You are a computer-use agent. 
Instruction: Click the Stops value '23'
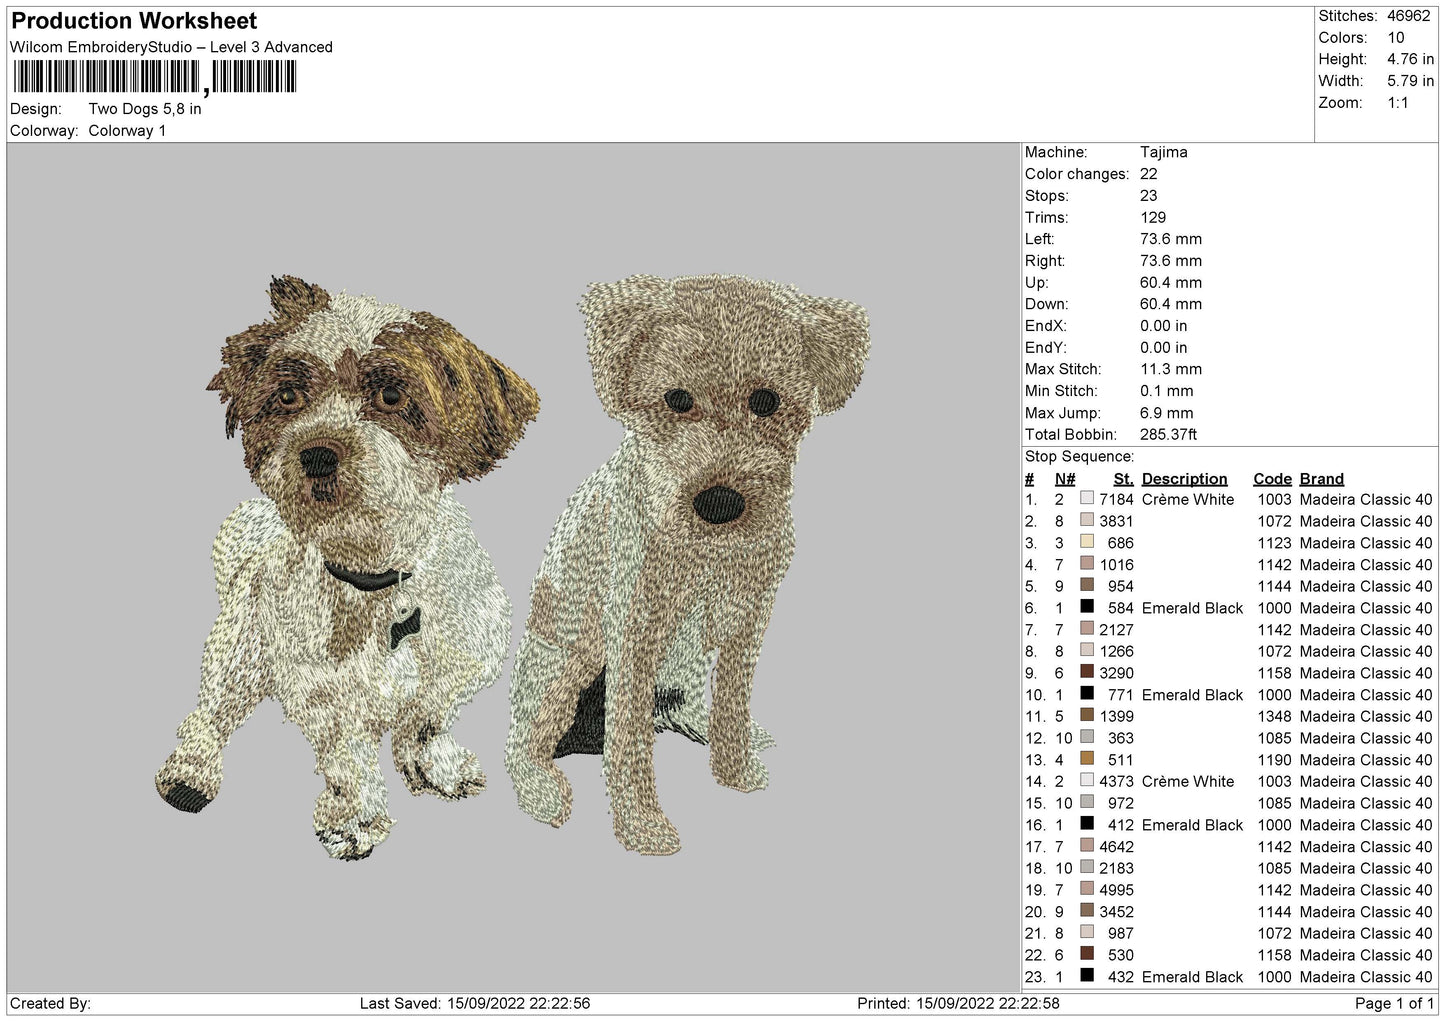coord(1148,195)
